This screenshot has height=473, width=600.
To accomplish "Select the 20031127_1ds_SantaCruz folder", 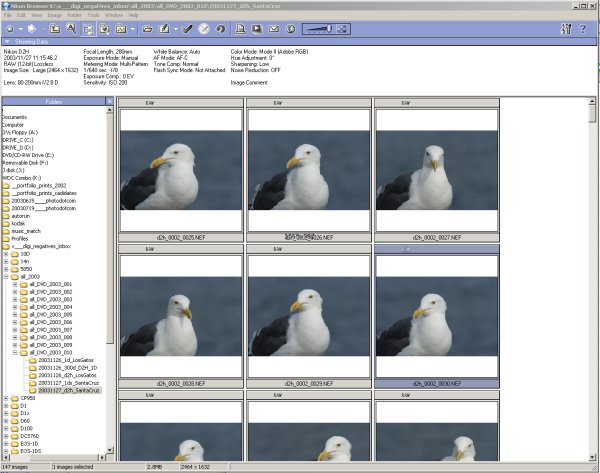I will (x=68, y=383).
